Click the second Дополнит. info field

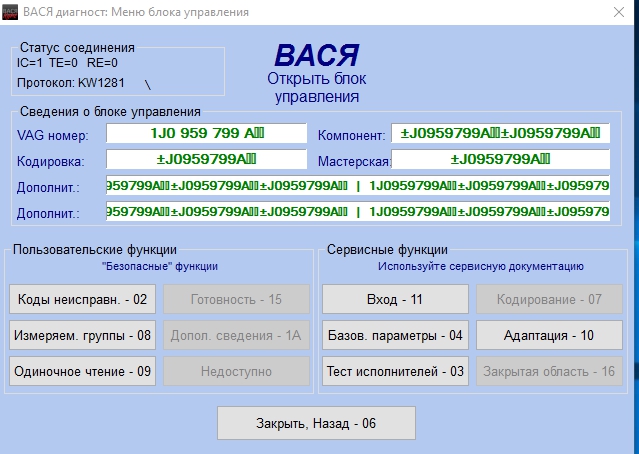coord(357,212)
